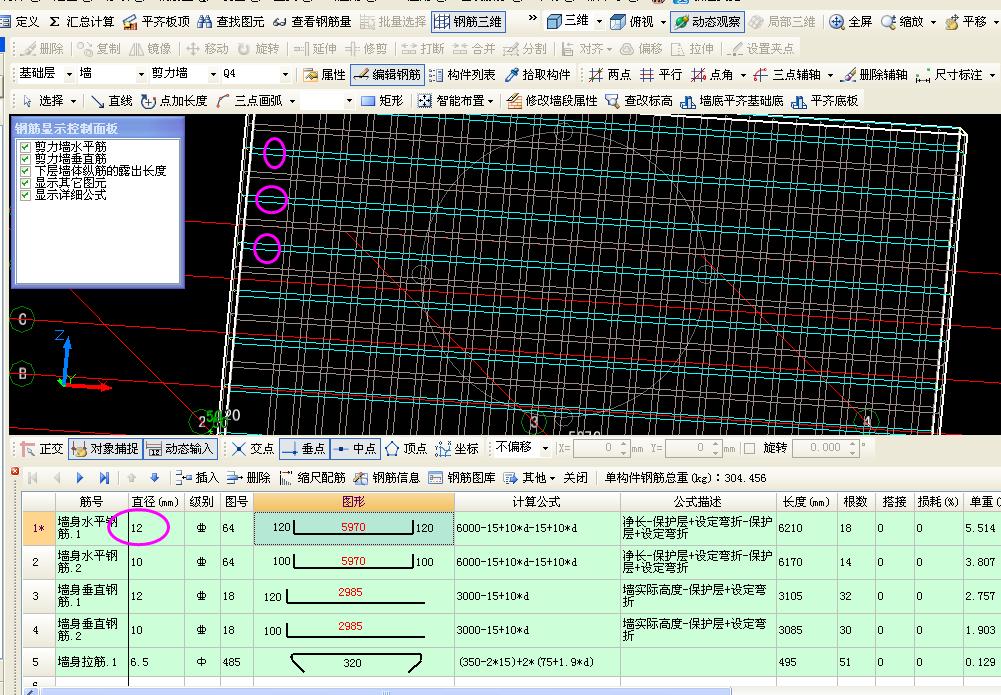Image resolution: width=1001 pixels, height=695 pixels.
Task: Open the Q4 component dropdown
Action: coord(285,75)
